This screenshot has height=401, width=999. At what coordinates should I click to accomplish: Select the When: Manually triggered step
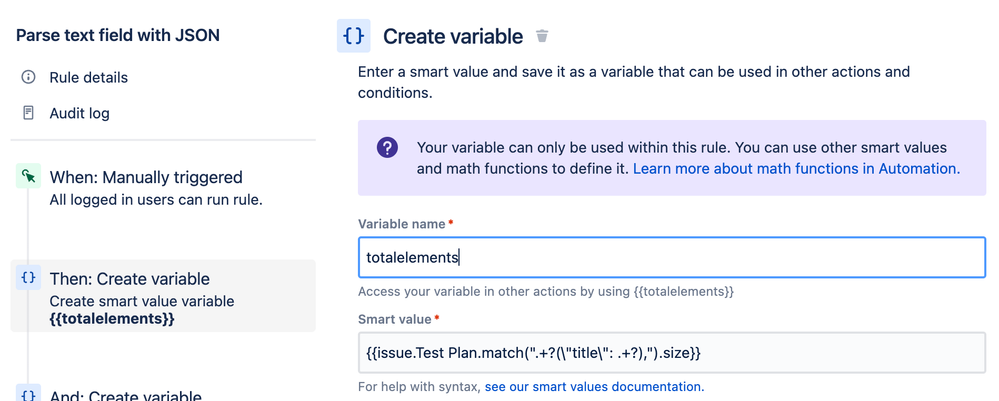(x=146, y=177)
